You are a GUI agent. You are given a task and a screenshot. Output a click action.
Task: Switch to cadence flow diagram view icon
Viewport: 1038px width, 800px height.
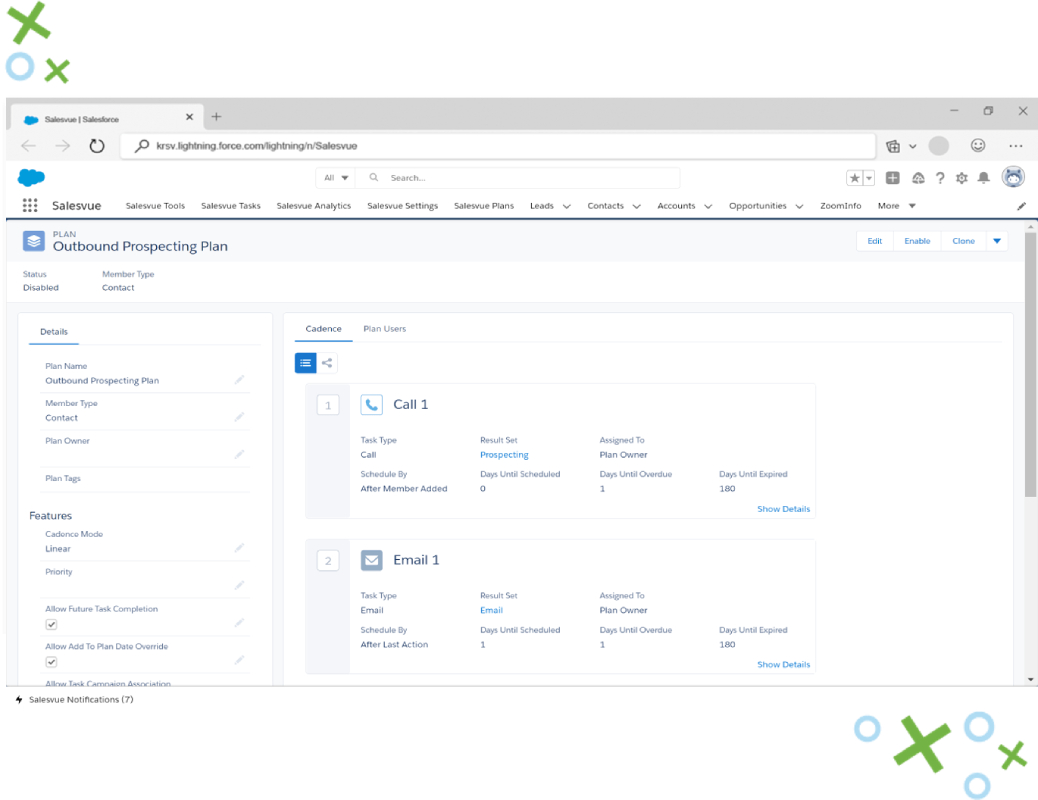(x=327, y=363)
